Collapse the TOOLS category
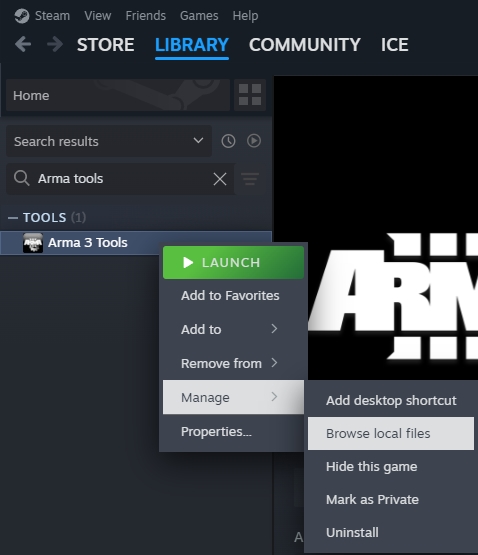This screenshot has width=478, height=555. pyautogui.click(x=13, y=218)
